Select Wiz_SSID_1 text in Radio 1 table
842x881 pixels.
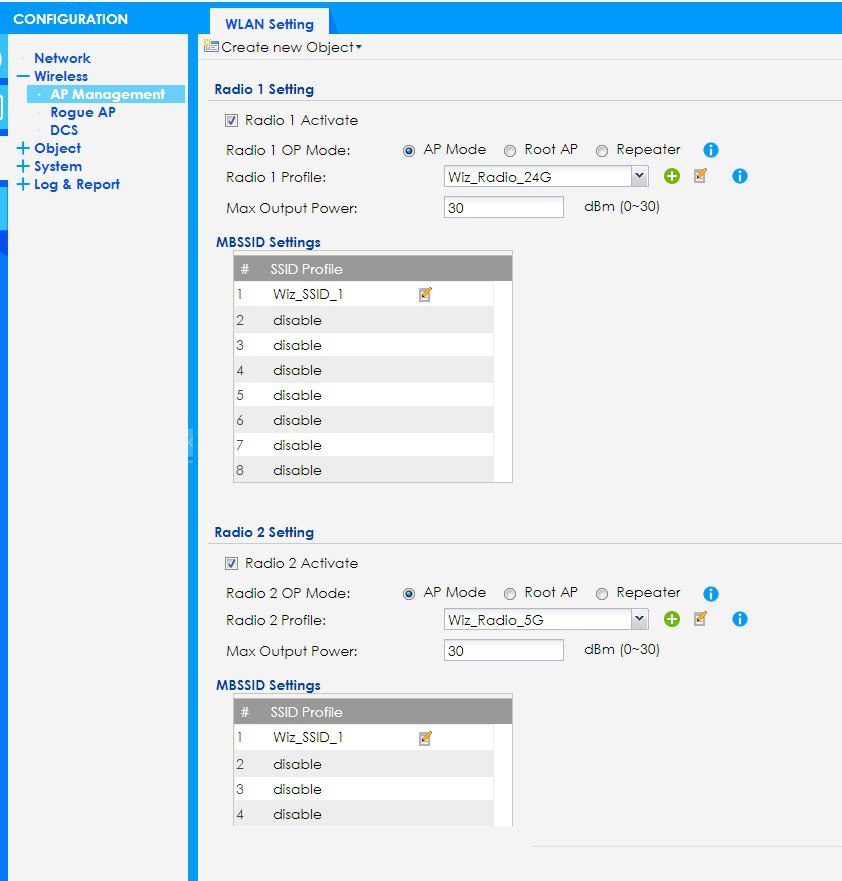coord(308,294)
